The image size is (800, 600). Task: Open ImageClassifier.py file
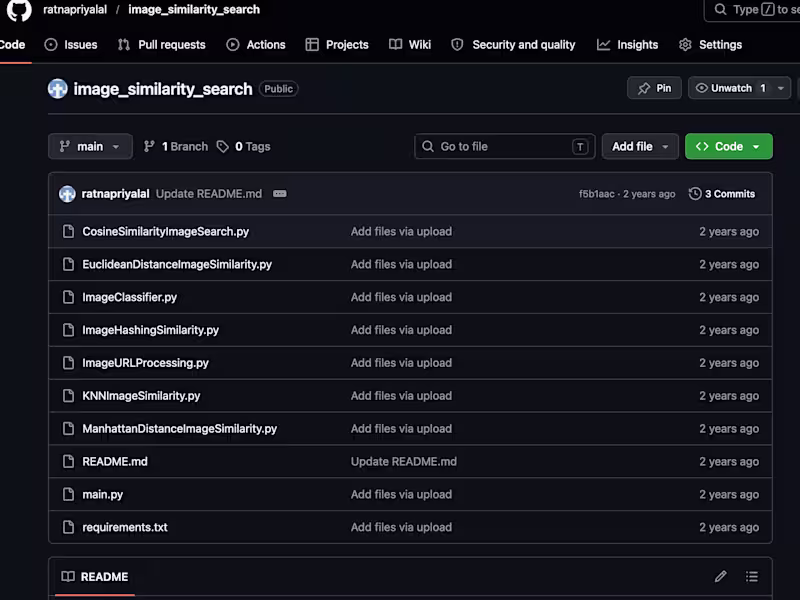pos(130,297)
